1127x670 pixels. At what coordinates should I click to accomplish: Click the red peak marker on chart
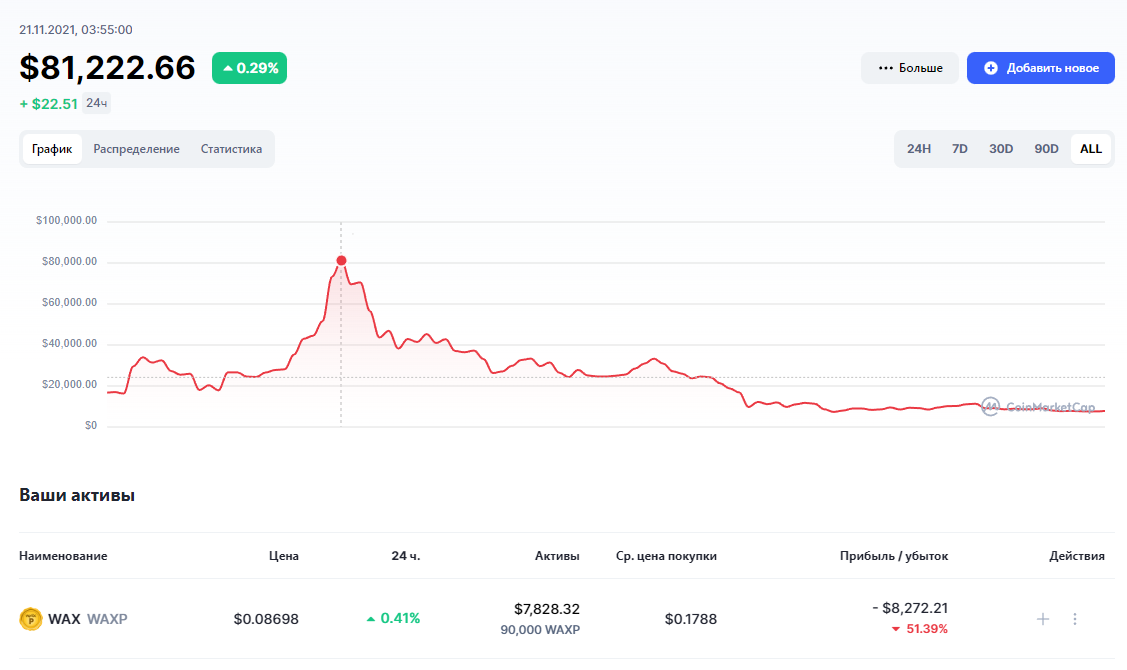(x=341, y=261)
